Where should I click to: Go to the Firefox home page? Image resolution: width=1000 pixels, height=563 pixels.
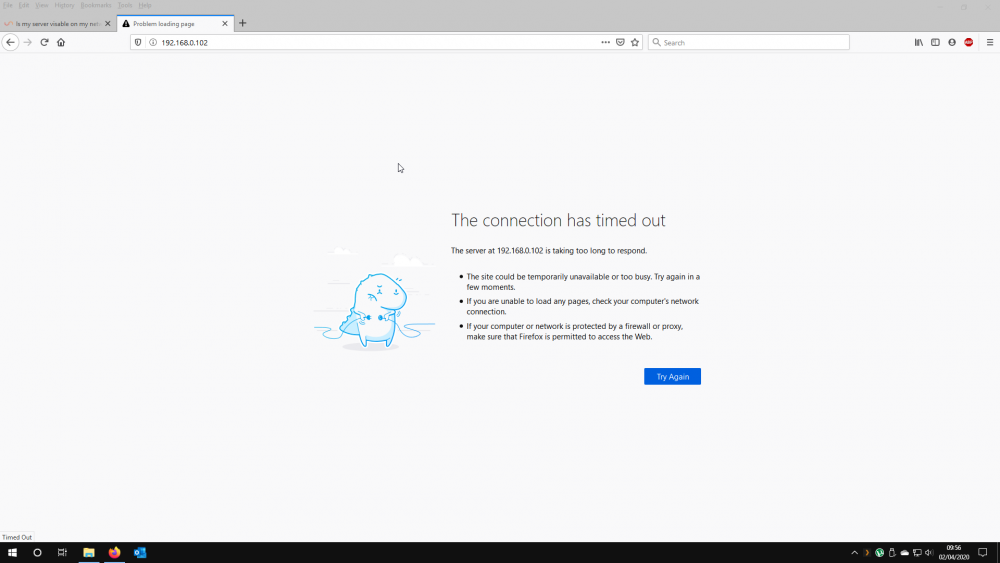click(x=61, y=42)
